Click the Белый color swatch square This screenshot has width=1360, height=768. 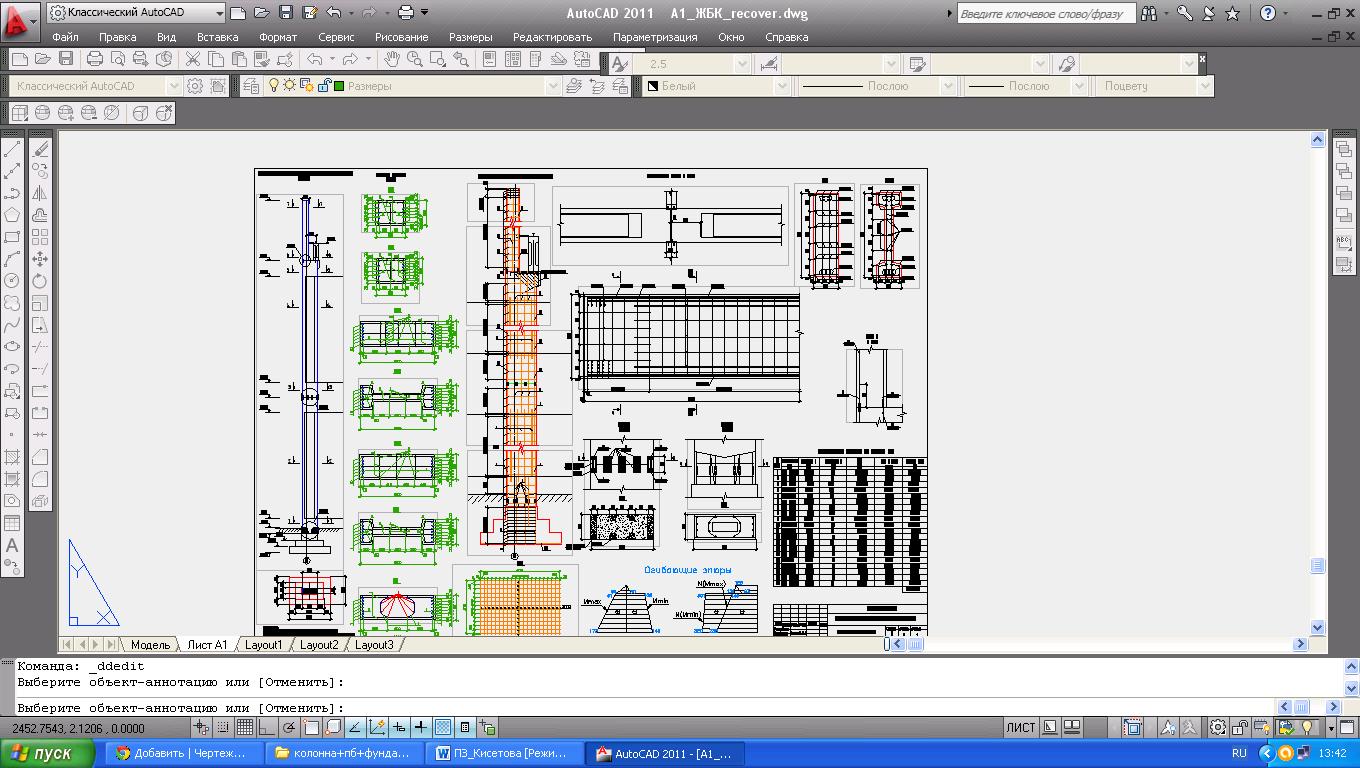tap(651, 86)
